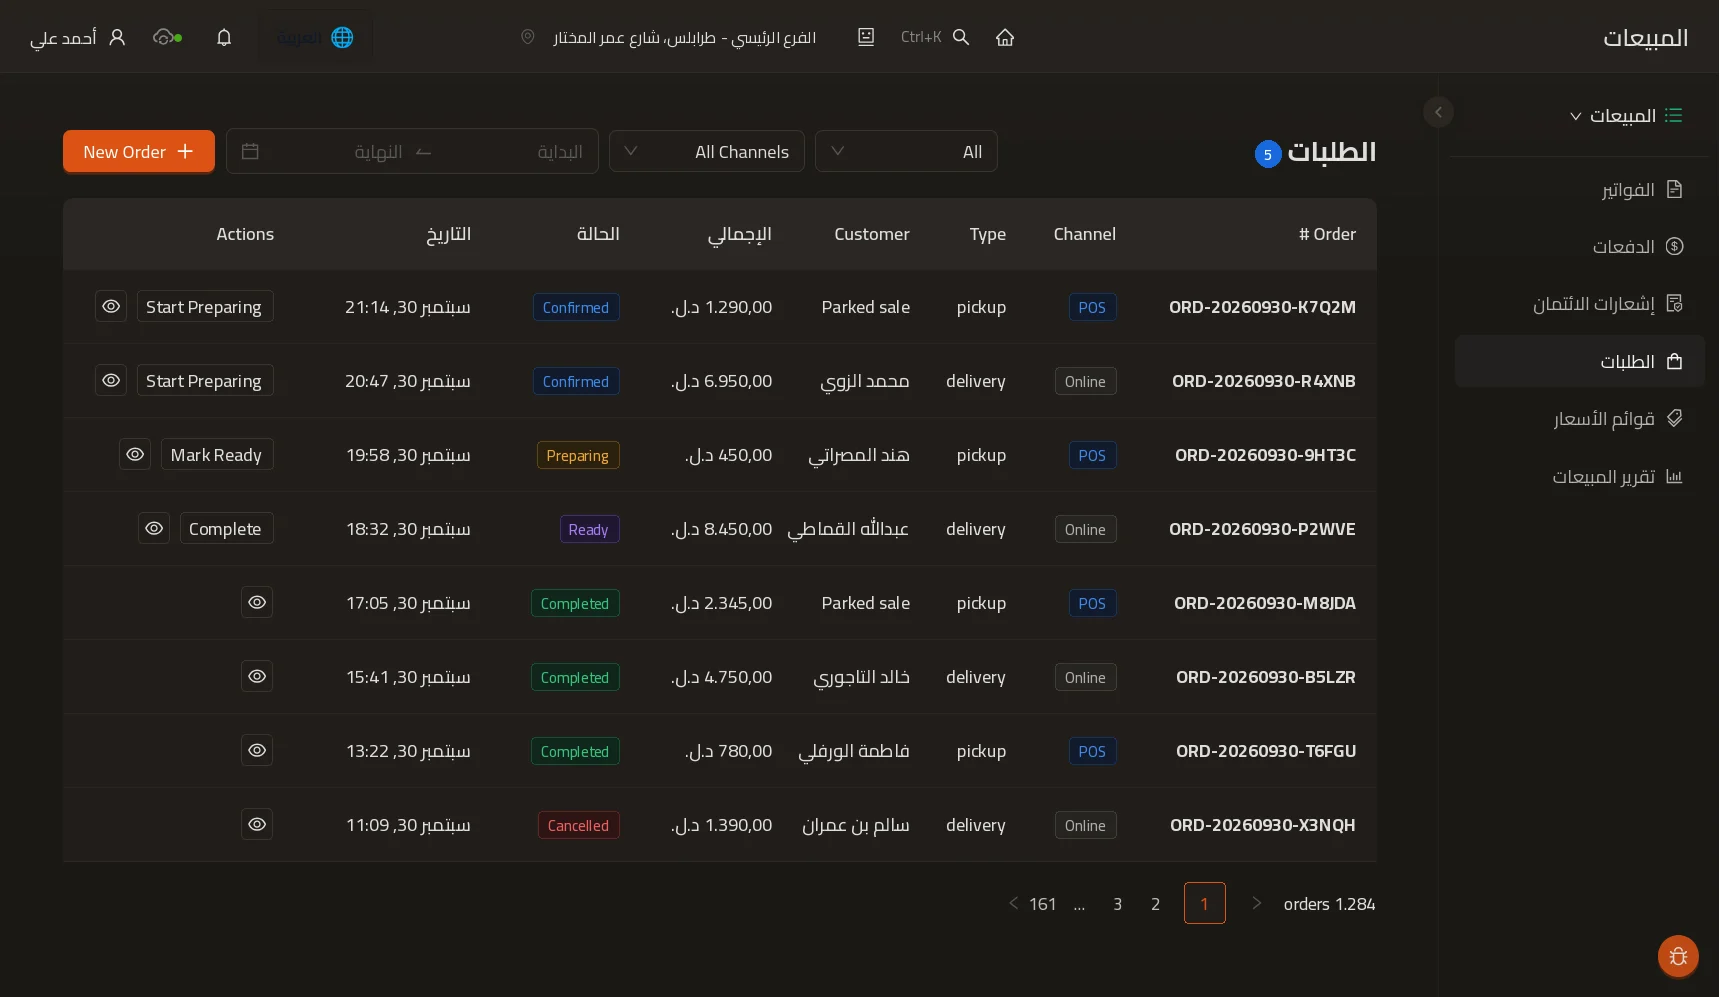
Task: Open الفواتير in the sidebar
Action: pyautogui.click(x=1580, y=189)
